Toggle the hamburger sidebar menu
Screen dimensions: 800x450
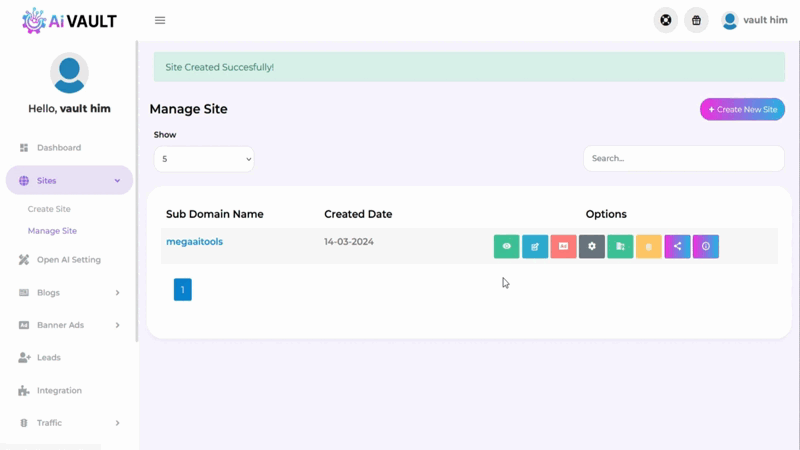click(x=160, y=20)
